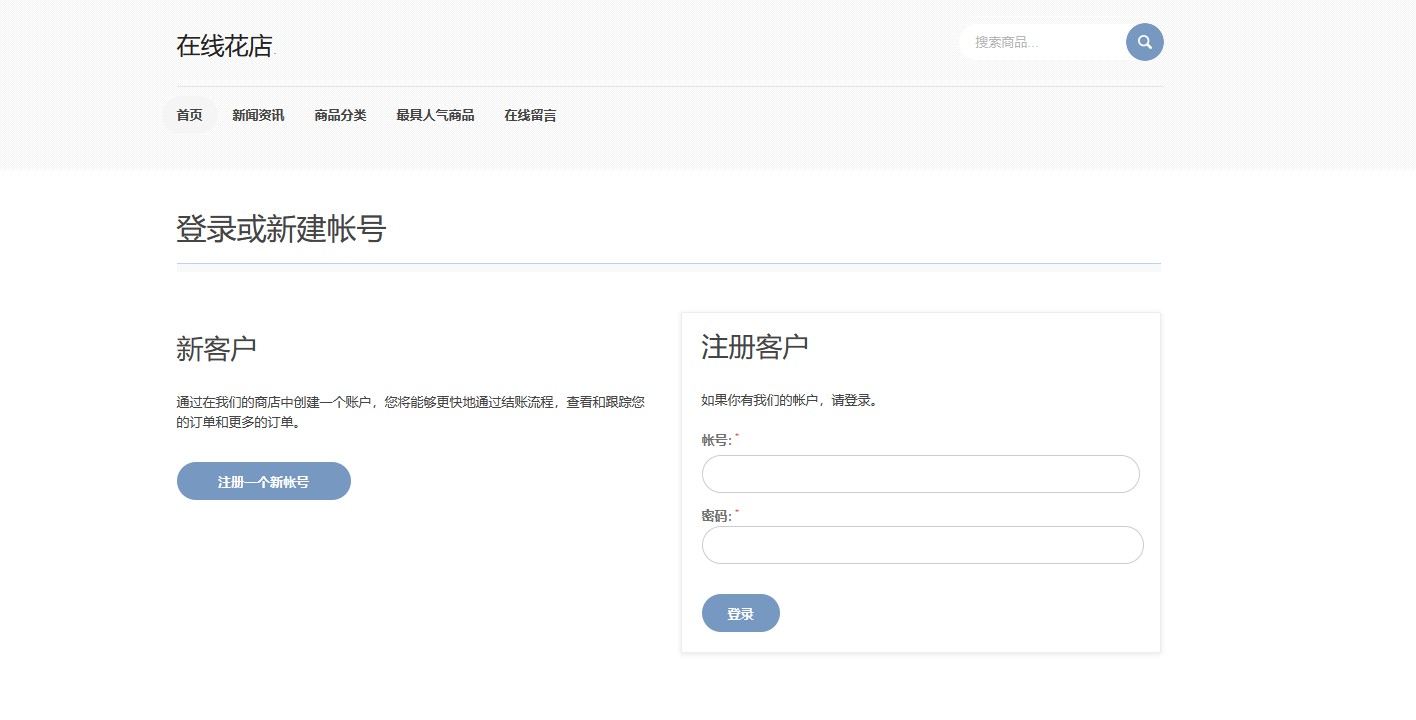Screen dimensions: 1416x720
Task: Click the 帐号 field label
Action: (x=717, y=440)
